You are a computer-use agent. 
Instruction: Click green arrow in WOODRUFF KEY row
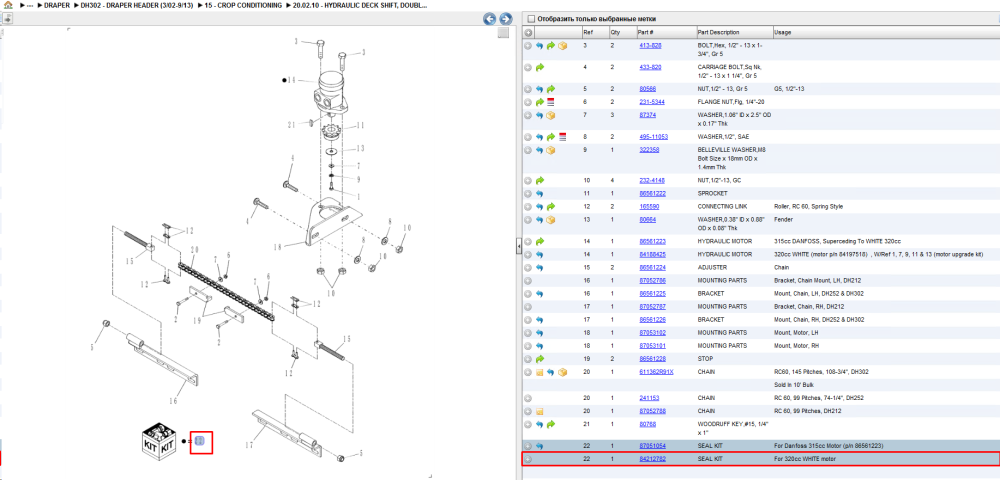click(x=551, y=424)
